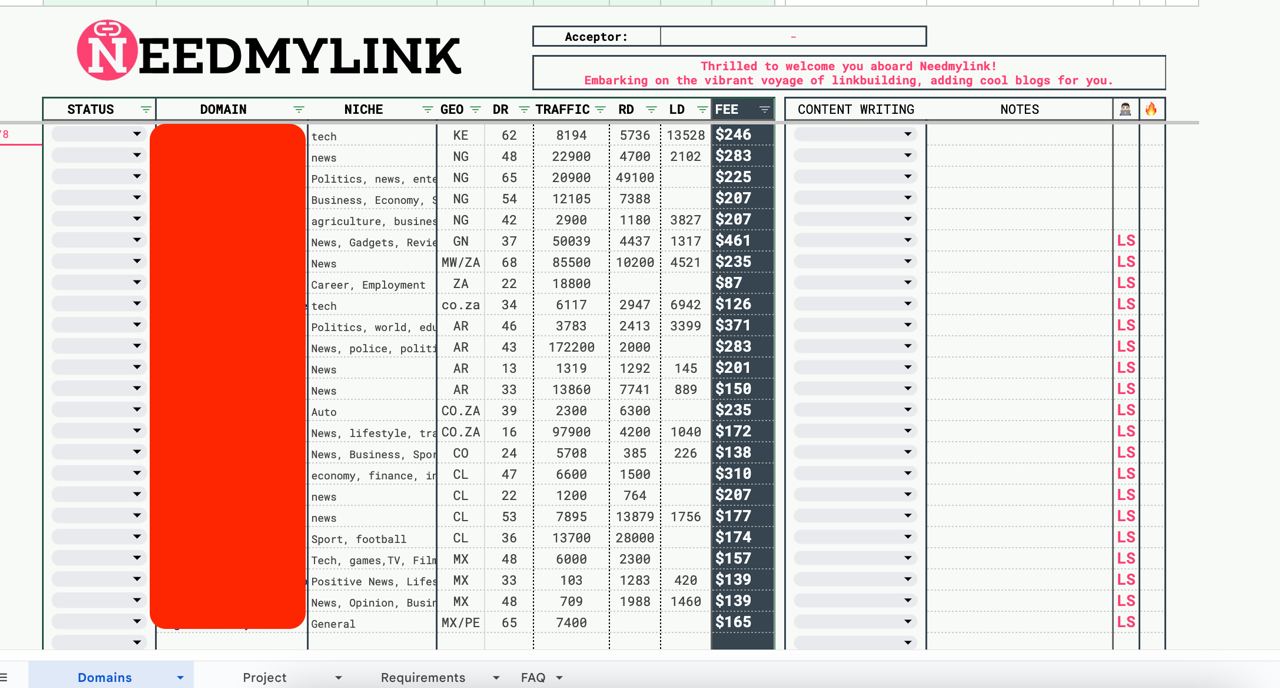Click the LS link in the $165 General row
Screen dimensions: 1280x688
click(x=1126, y=622)
